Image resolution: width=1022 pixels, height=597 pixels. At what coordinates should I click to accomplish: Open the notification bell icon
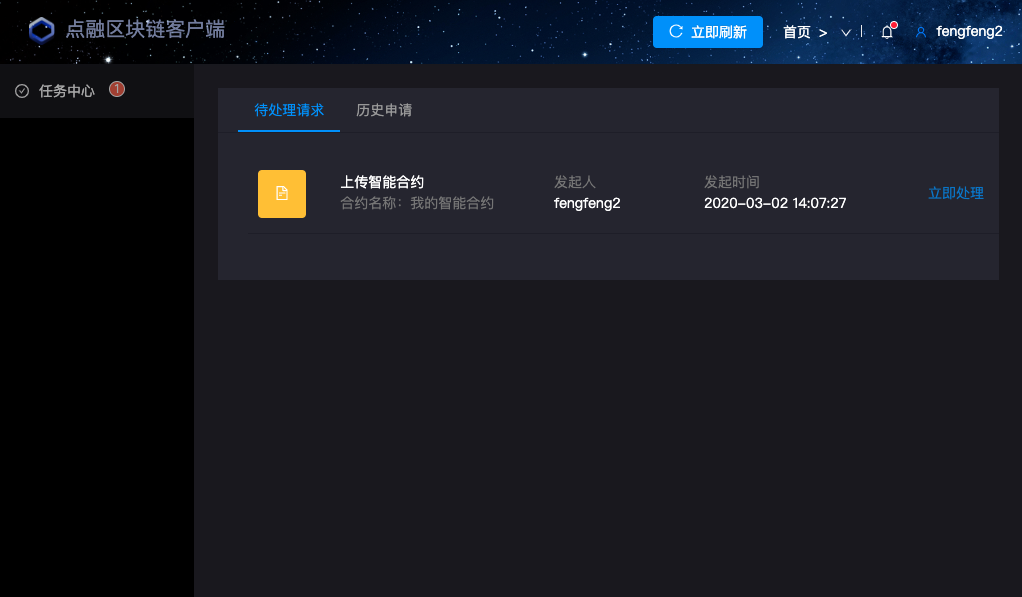pyautogui.click(x=887, y=32)
